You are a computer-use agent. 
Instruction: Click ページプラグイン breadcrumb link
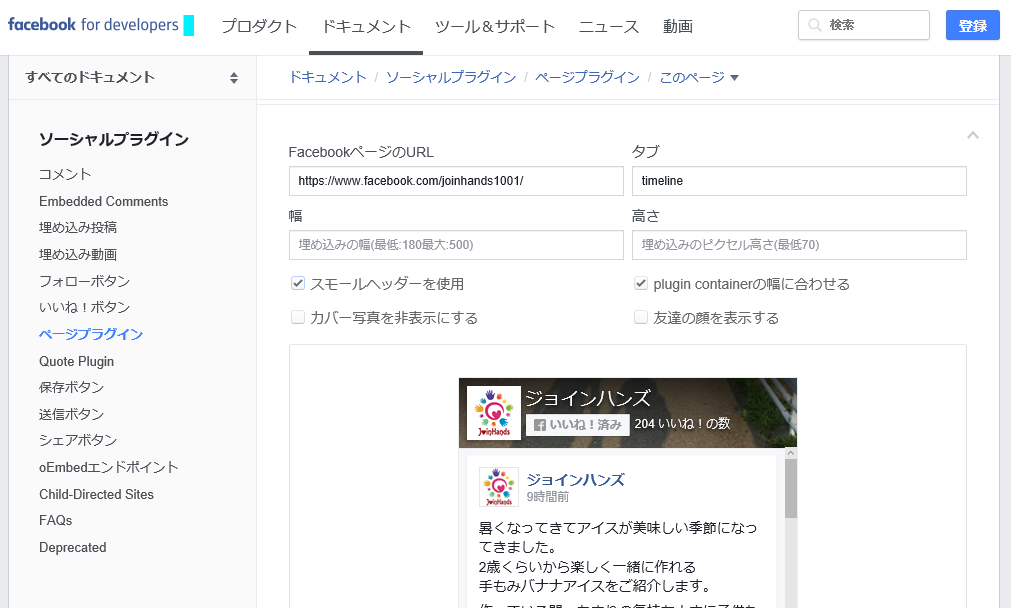pos(587,77)
